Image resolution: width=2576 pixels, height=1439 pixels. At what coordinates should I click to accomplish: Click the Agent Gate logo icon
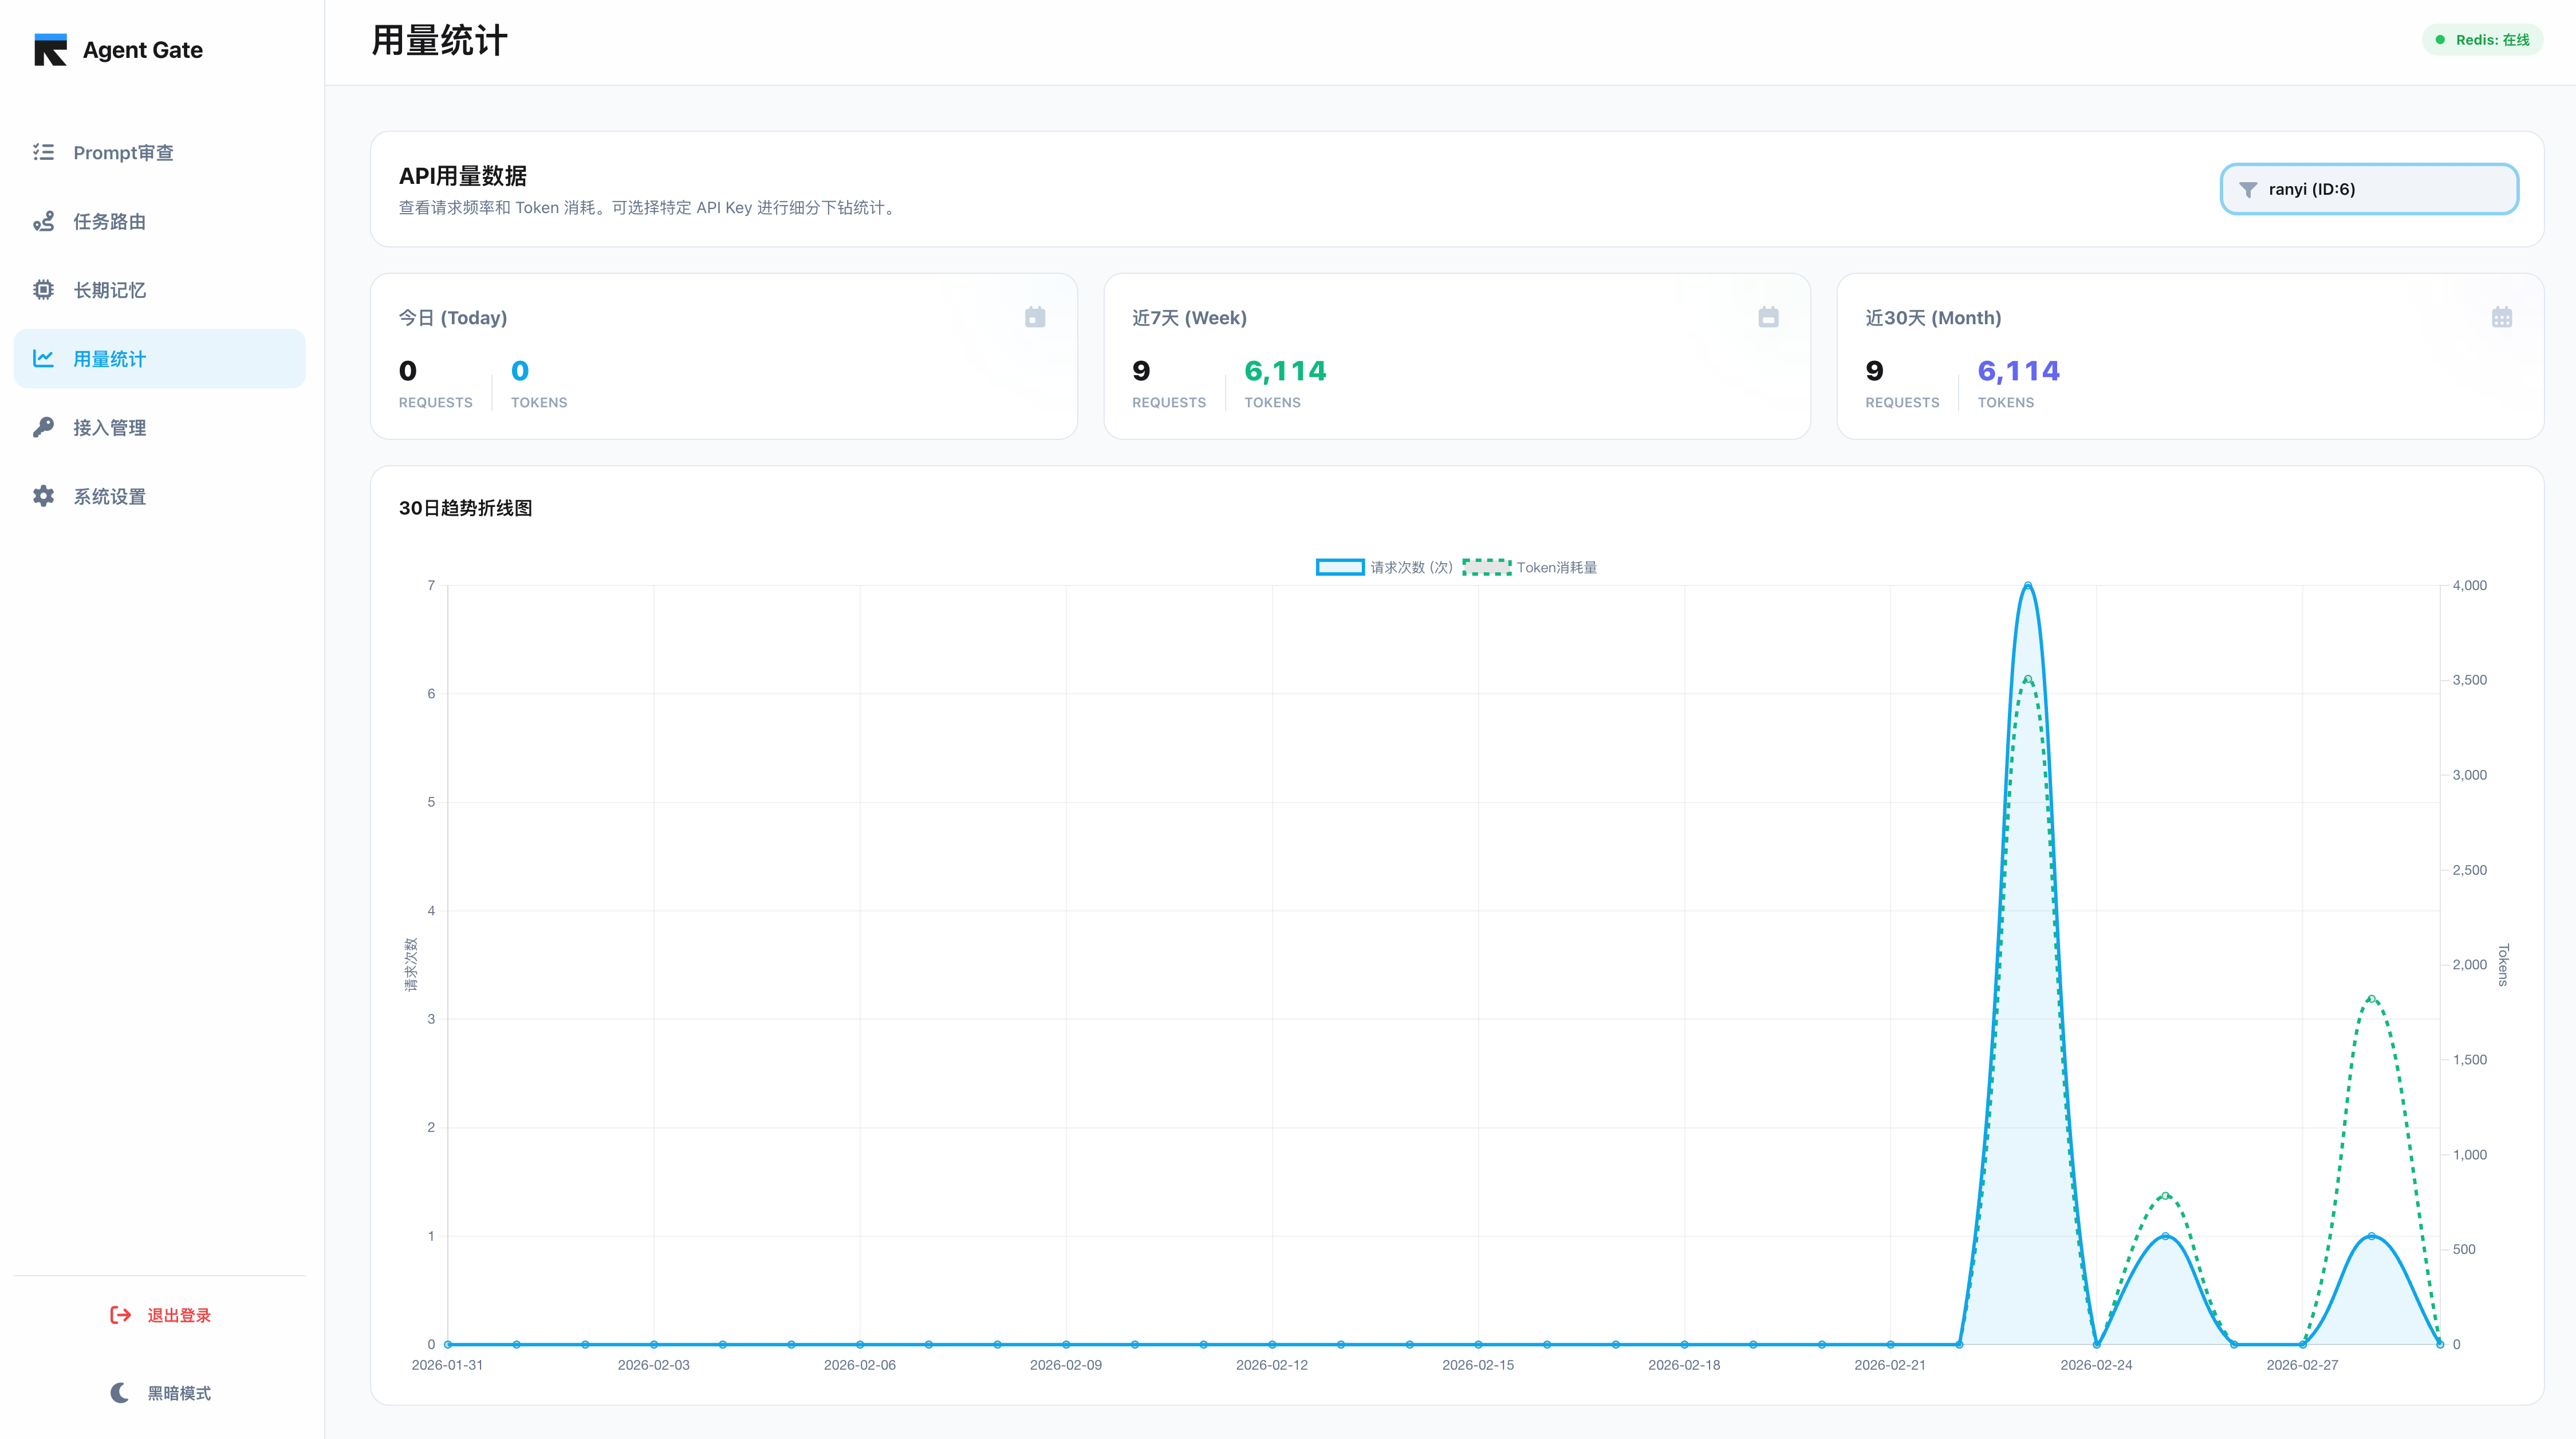point(50,50)
